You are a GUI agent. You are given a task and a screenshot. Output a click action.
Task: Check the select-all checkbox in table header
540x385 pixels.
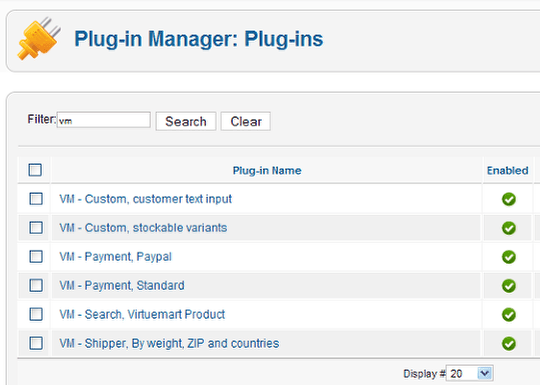click(x=35, y=170)
